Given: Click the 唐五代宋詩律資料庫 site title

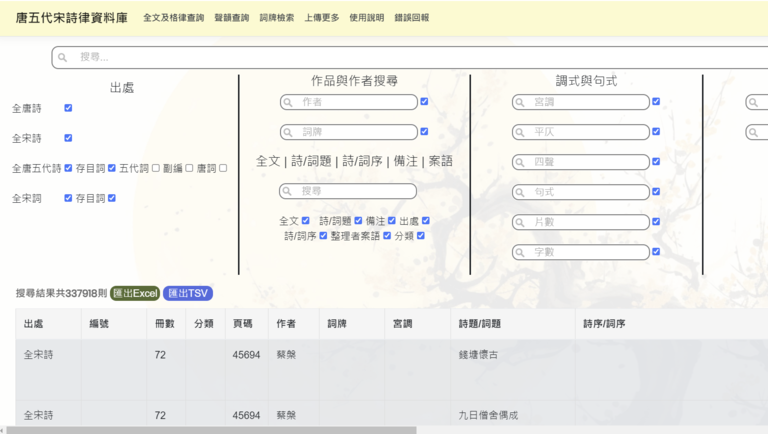Looking at the screenshot, I should click(70, 18).
